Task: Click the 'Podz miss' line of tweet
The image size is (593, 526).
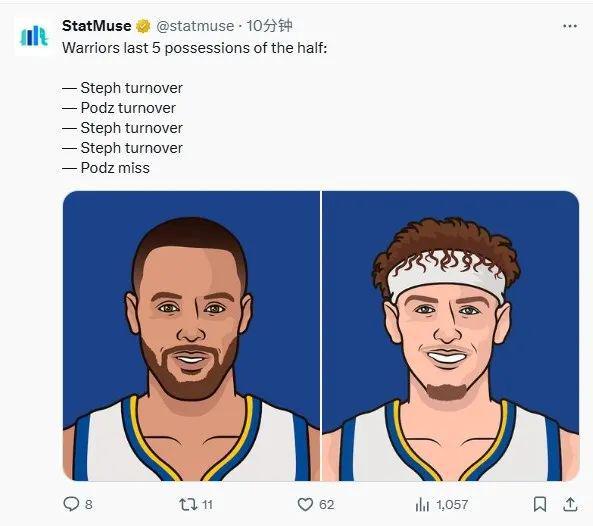Action: coord(106,168)
